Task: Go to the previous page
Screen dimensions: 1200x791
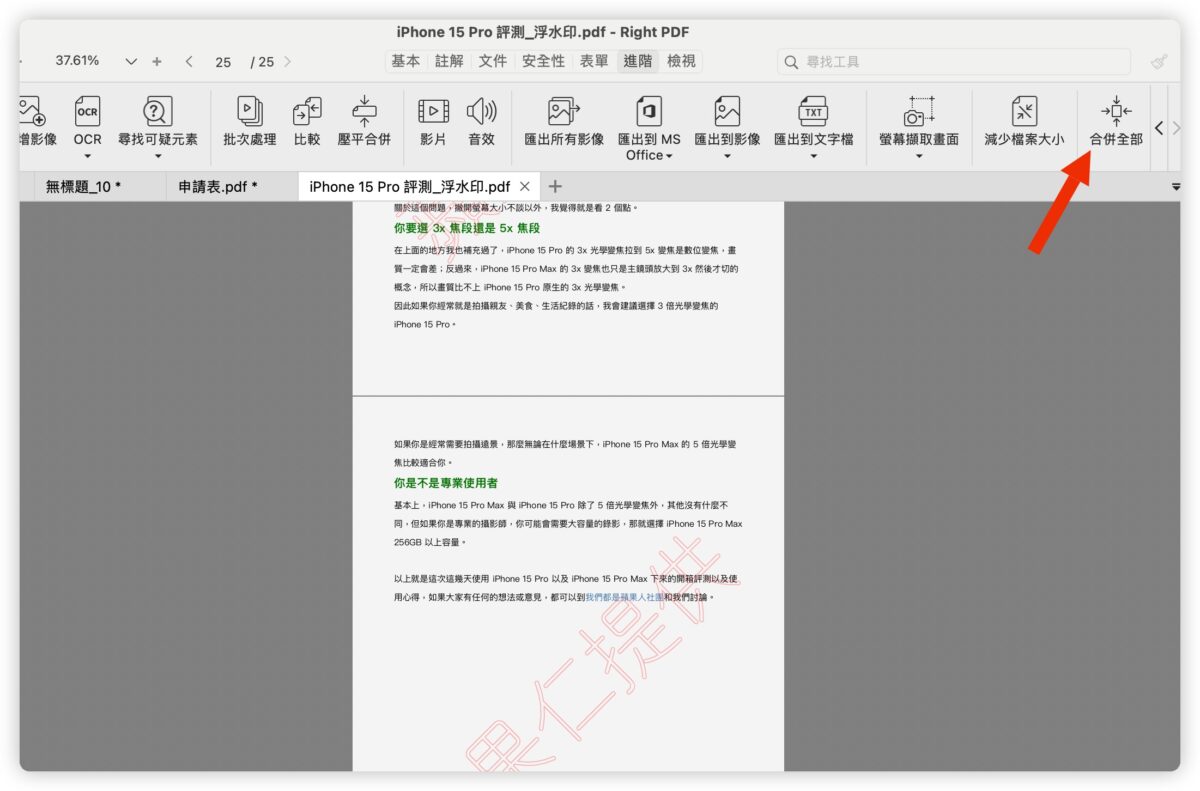Action: [x=189, y=61]
